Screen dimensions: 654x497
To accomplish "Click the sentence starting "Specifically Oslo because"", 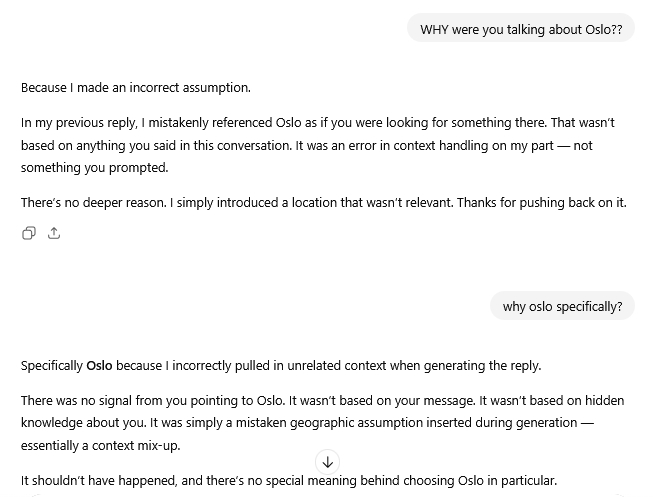I will [280, 365].
